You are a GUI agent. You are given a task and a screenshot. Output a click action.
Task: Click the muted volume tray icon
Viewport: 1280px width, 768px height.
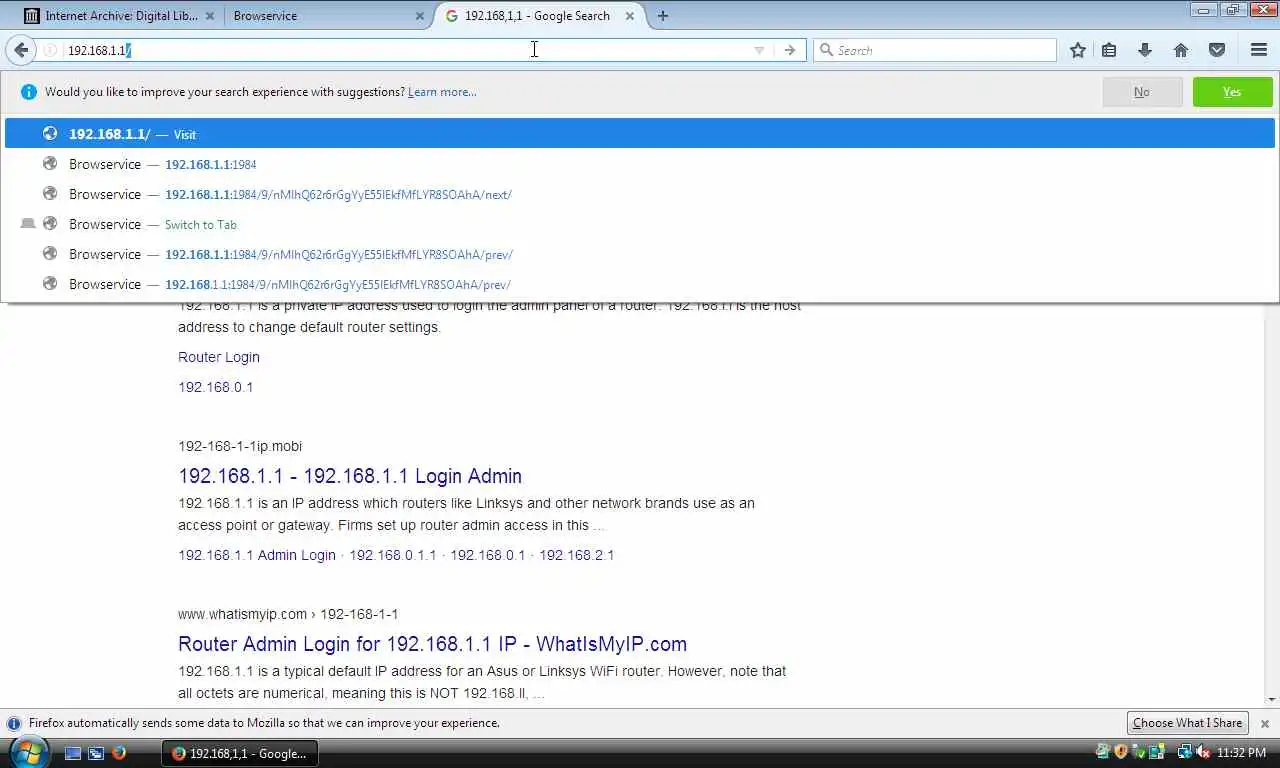click(1203, 752)
